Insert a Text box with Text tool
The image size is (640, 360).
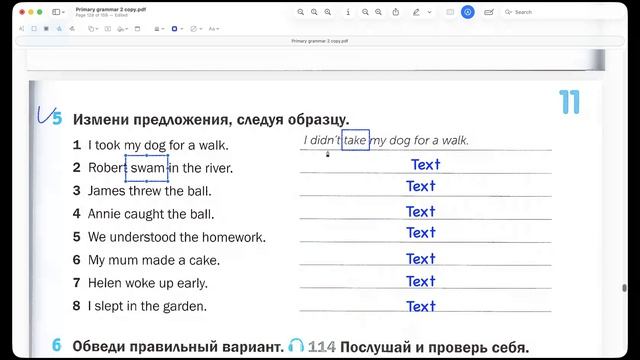[108, 29]
